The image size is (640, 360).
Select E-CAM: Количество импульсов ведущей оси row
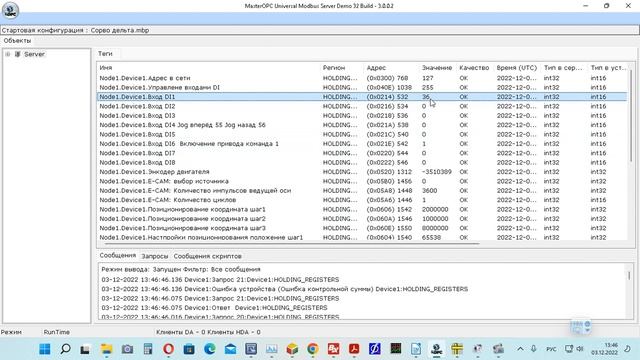(x=362, y=191)
